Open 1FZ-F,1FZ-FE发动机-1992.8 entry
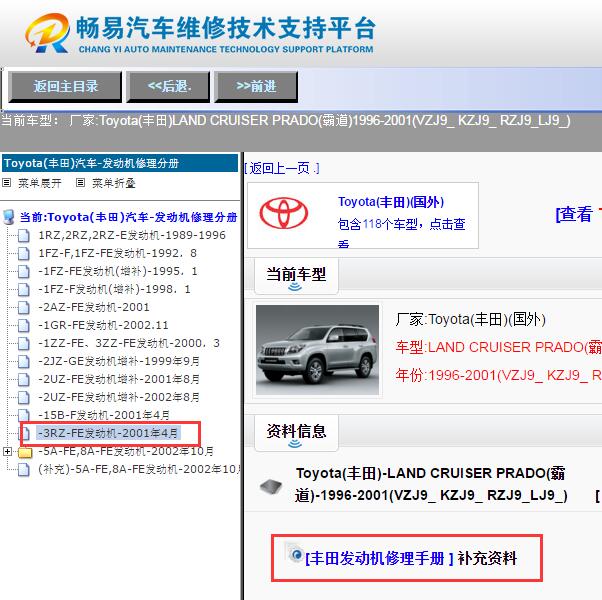602x600 pixels. pyautogui.click(x=117, y=253)
